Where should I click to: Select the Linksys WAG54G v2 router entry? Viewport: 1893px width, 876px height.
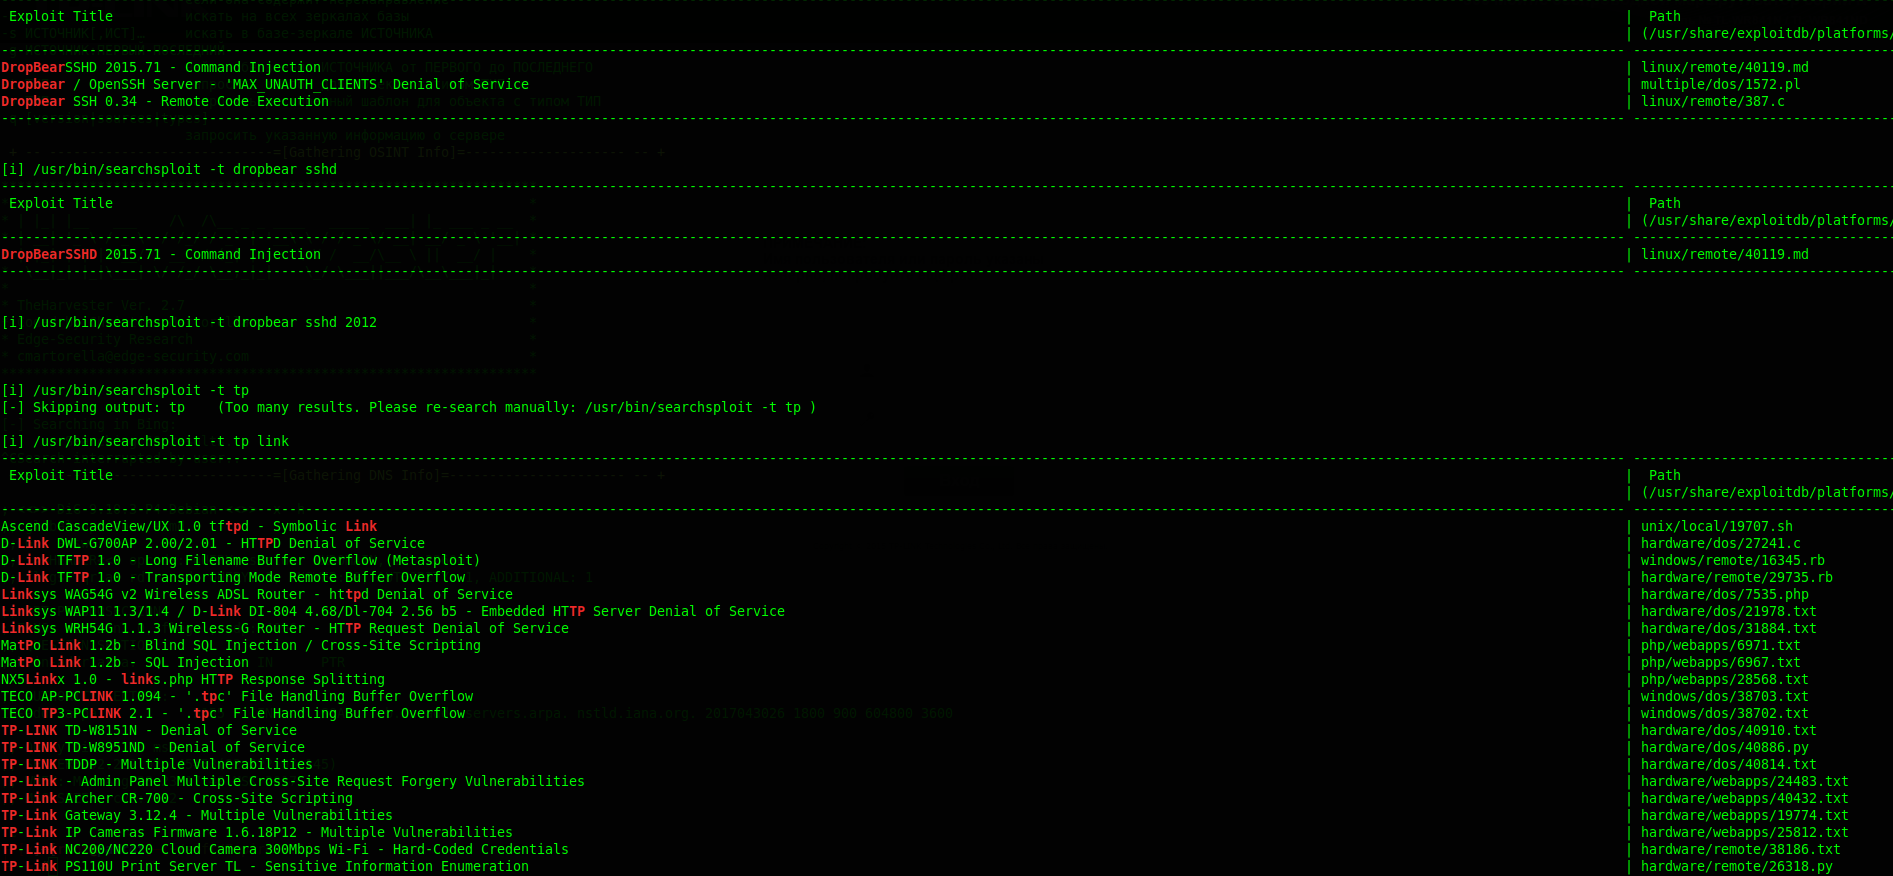[x=257, y=594]
